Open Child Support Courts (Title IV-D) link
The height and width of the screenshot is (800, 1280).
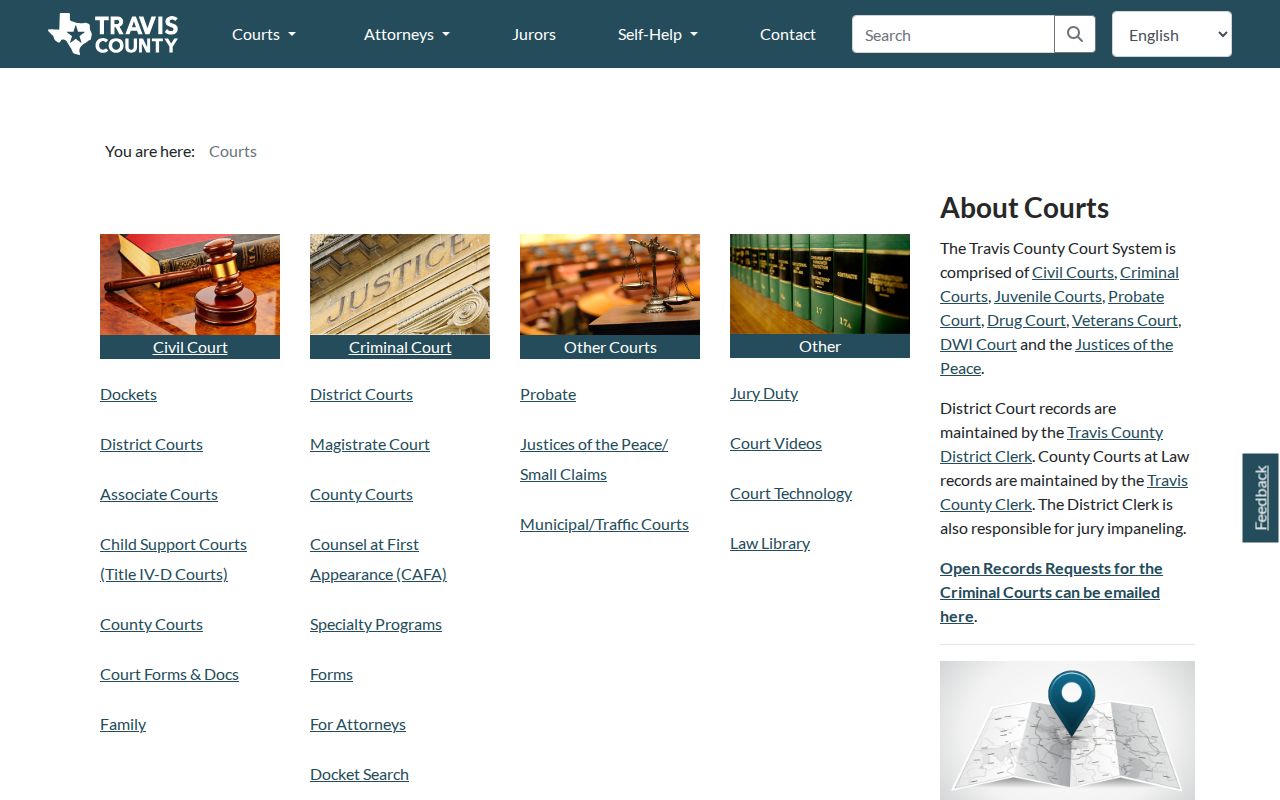(x=173, y=559)
